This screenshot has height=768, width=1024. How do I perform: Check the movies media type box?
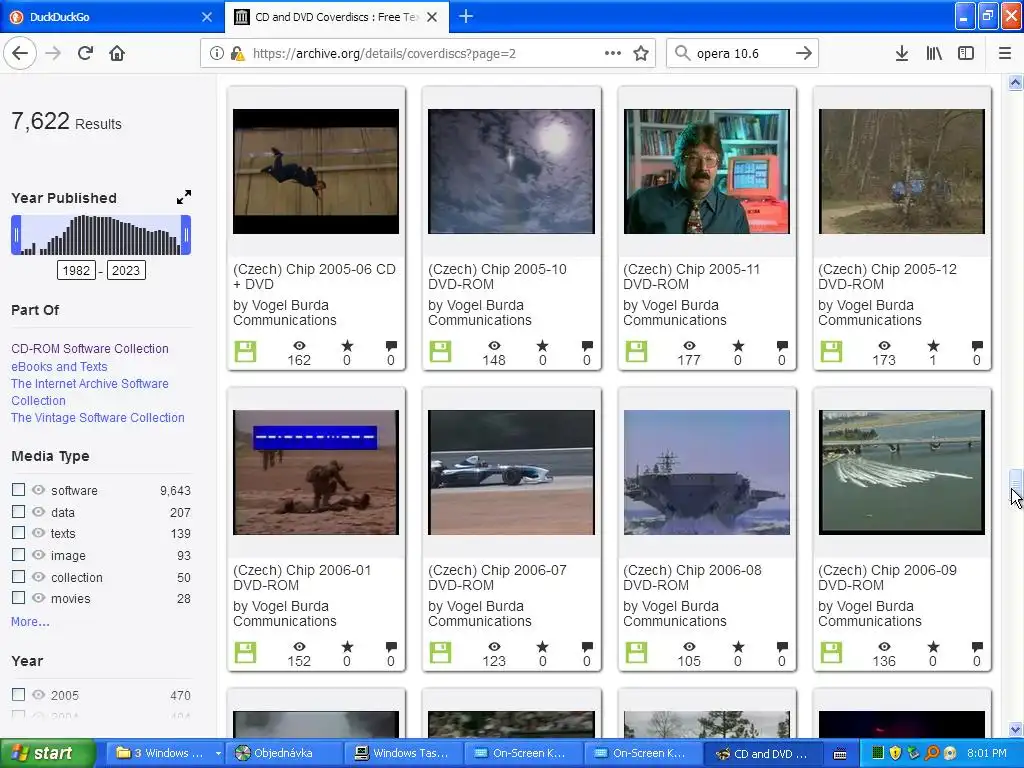click(x=18, y=598)
